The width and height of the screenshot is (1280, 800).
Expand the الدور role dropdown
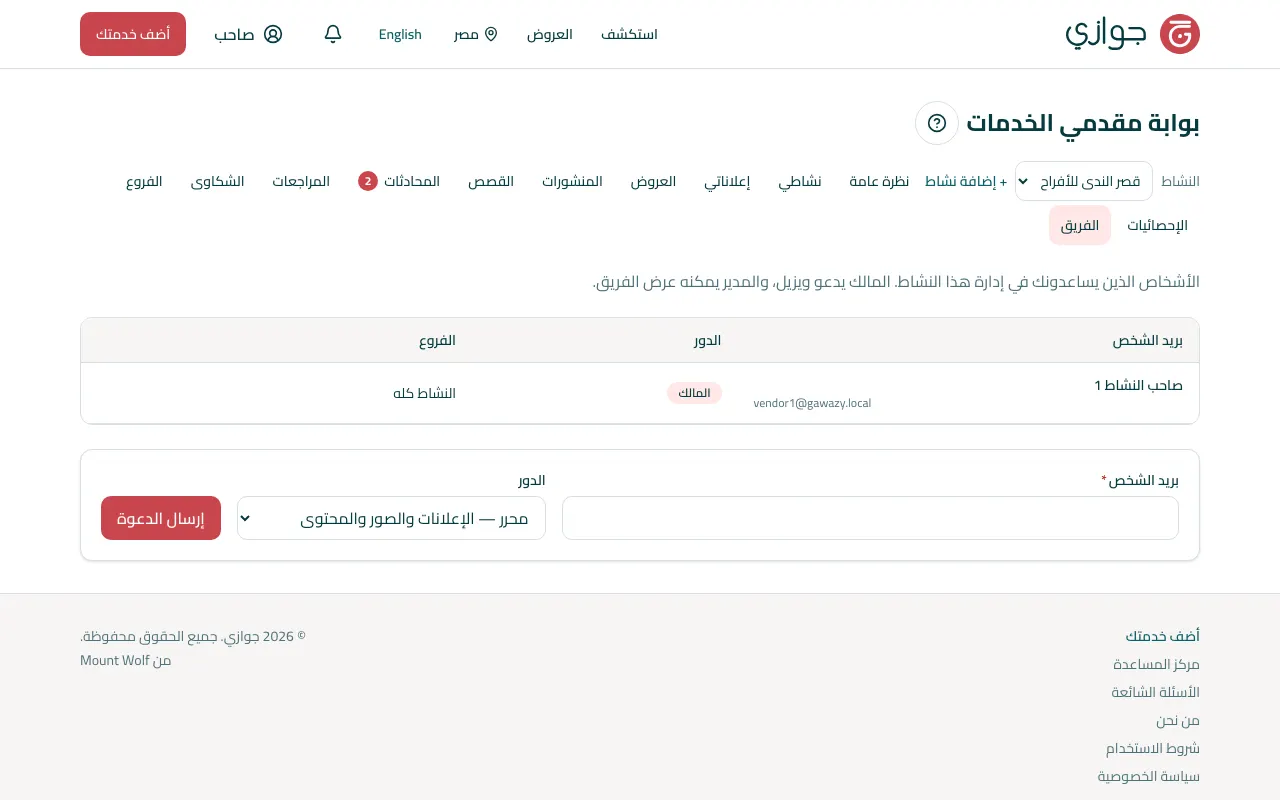pos(391,518)
